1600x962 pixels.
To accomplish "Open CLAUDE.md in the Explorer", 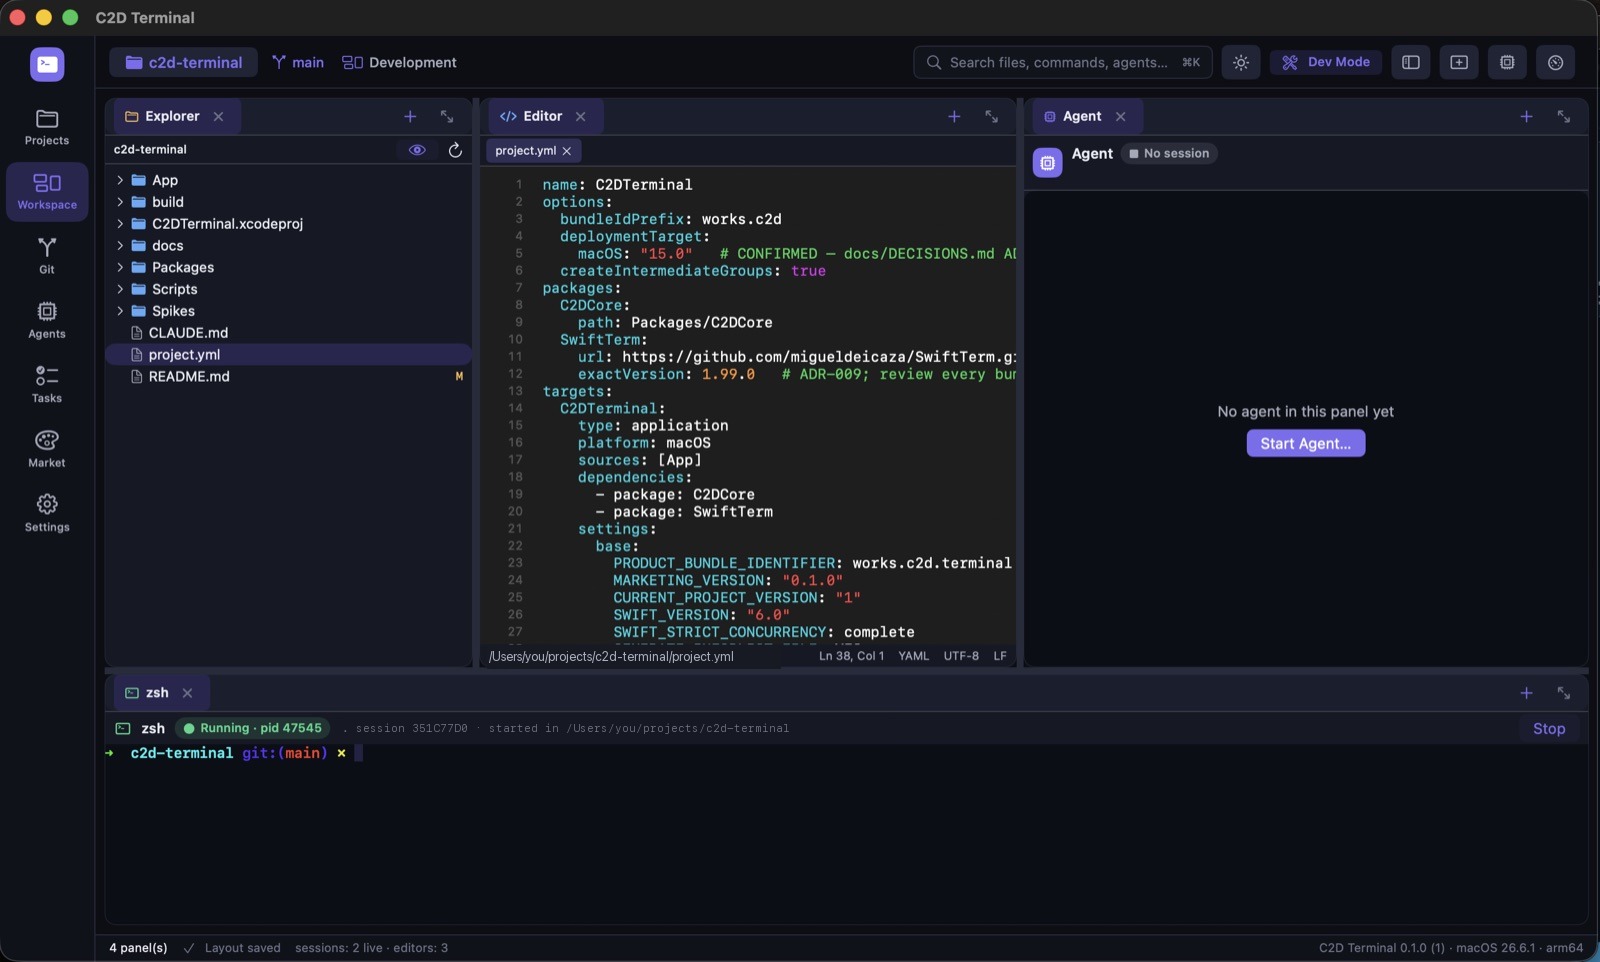I will tap(288, 333).
